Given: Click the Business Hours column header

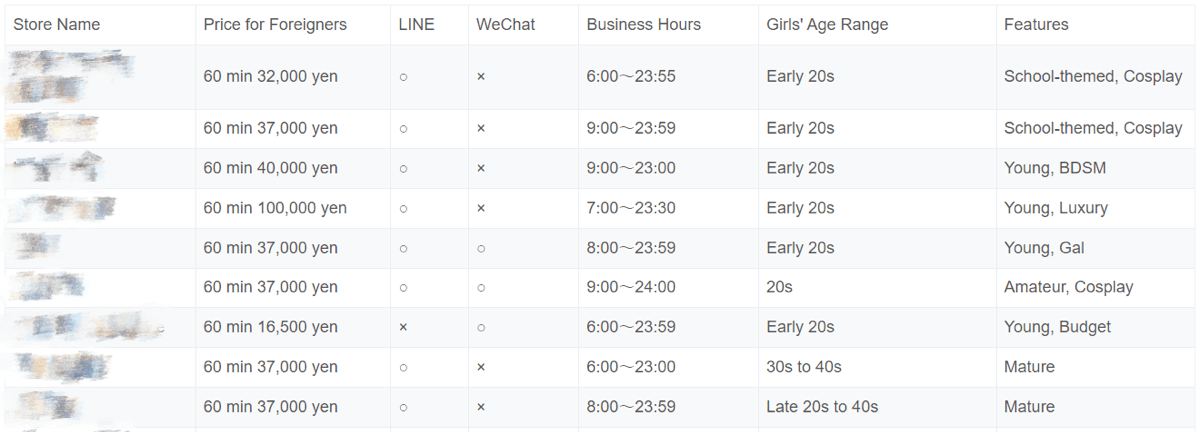Looking at the screenshot, I should (x=644, y=25).
